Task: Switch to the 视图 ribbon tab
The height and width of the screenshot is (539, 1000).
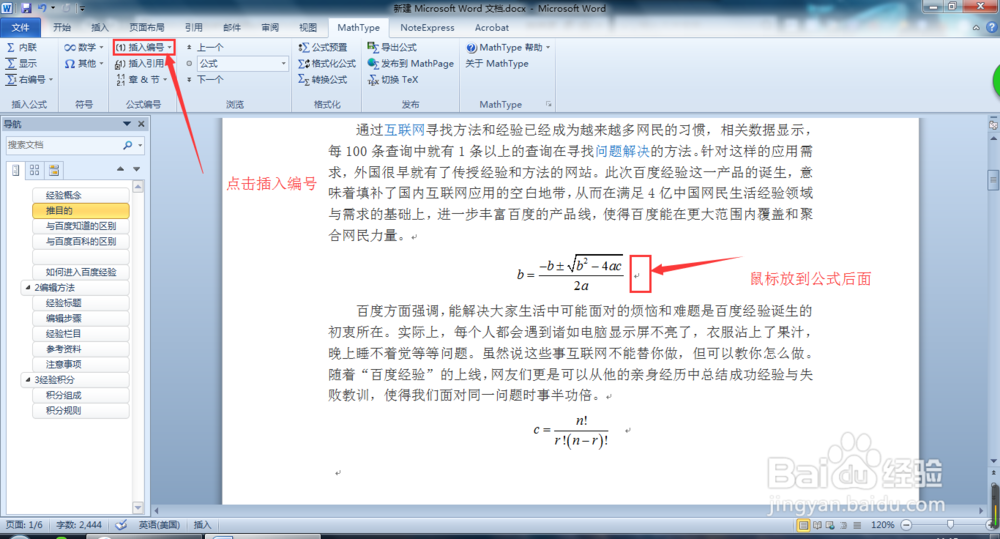Action: [x=308, y=27]
